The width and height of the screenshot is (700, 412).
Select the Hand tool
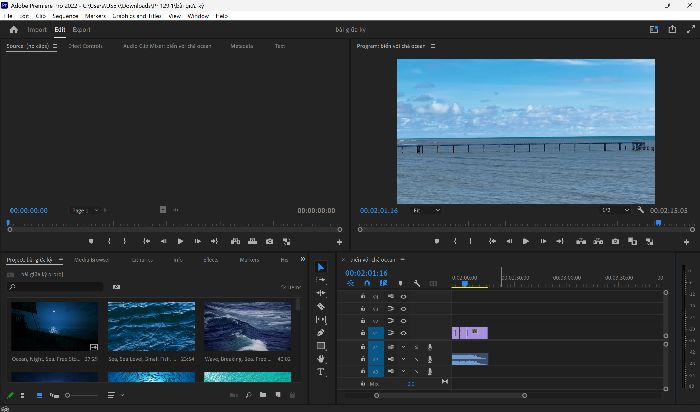tap(321, 359)
